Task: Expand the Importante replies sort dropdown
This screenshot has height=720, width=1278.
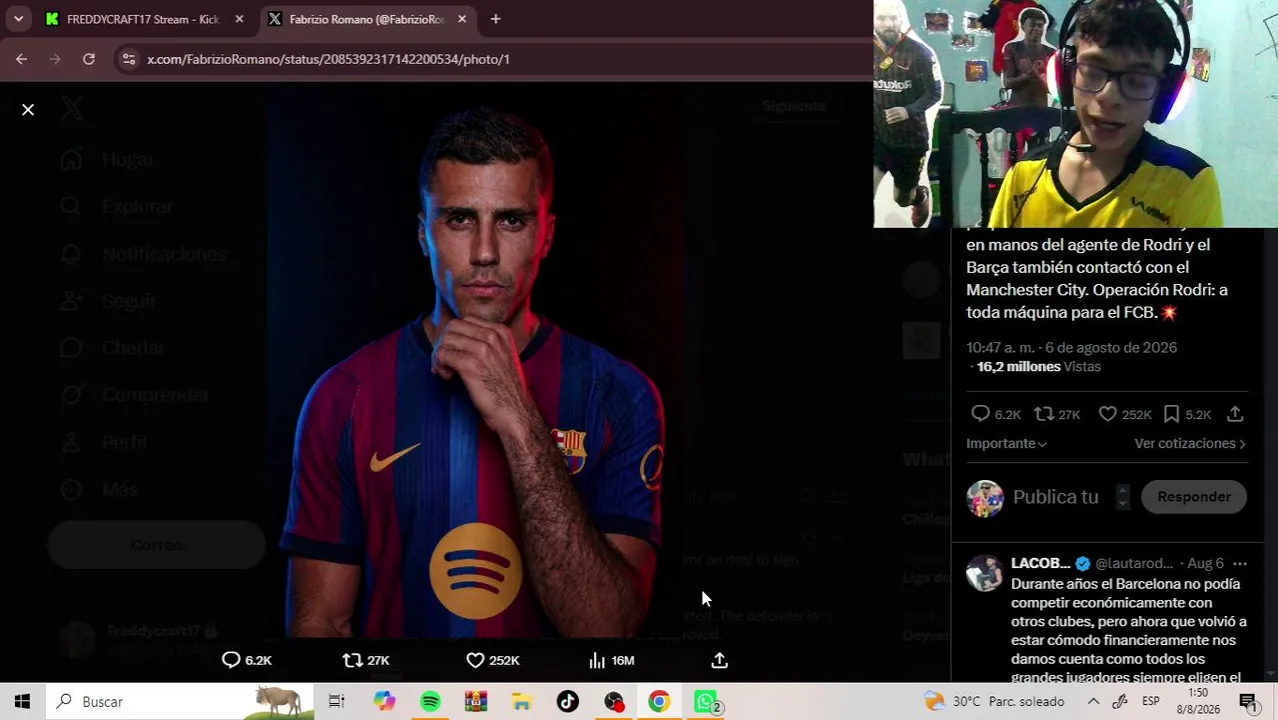Action: (1006, 443)
